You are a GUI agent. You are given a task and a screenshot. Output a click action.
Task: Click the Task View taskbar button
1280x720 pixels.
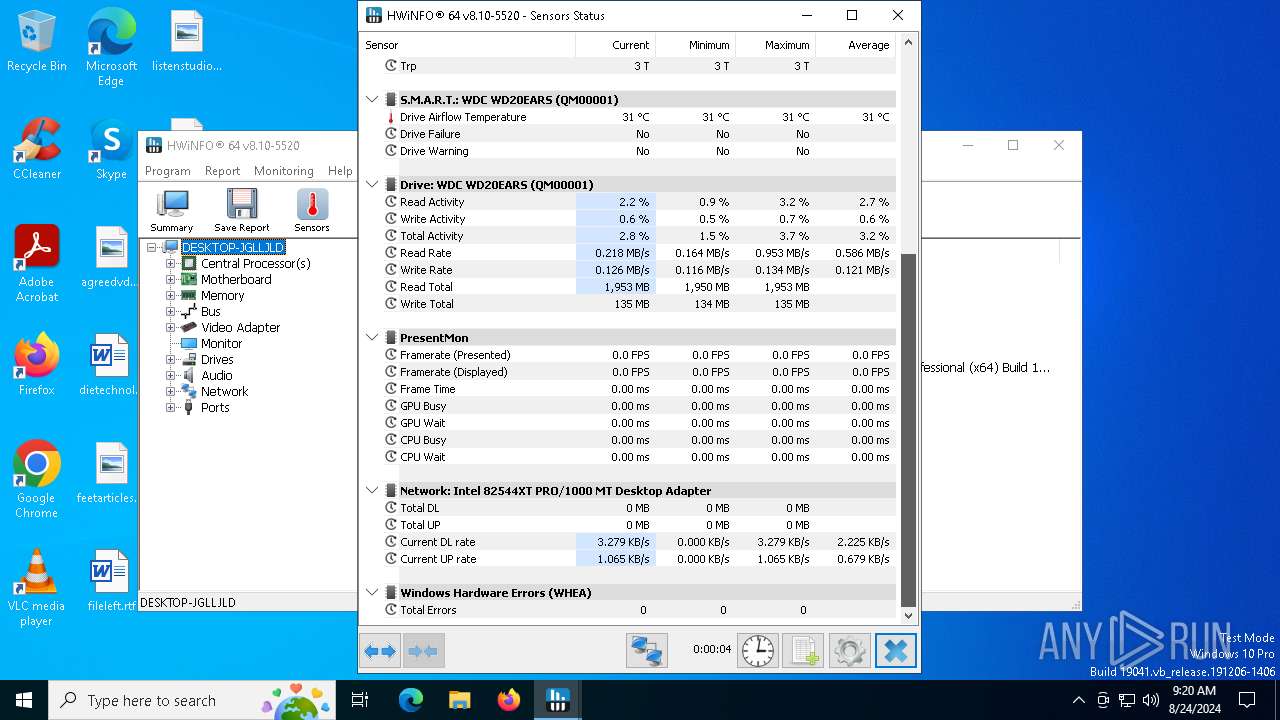[361, 700]
